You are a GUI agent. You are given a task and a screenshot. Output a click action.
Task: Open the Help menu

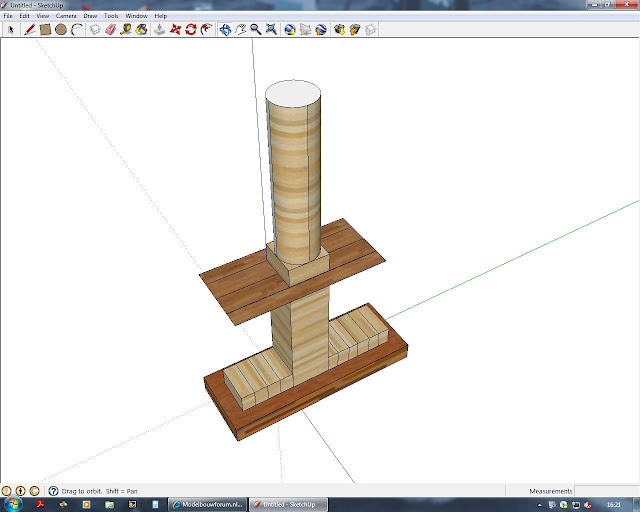tap(161, 16)
